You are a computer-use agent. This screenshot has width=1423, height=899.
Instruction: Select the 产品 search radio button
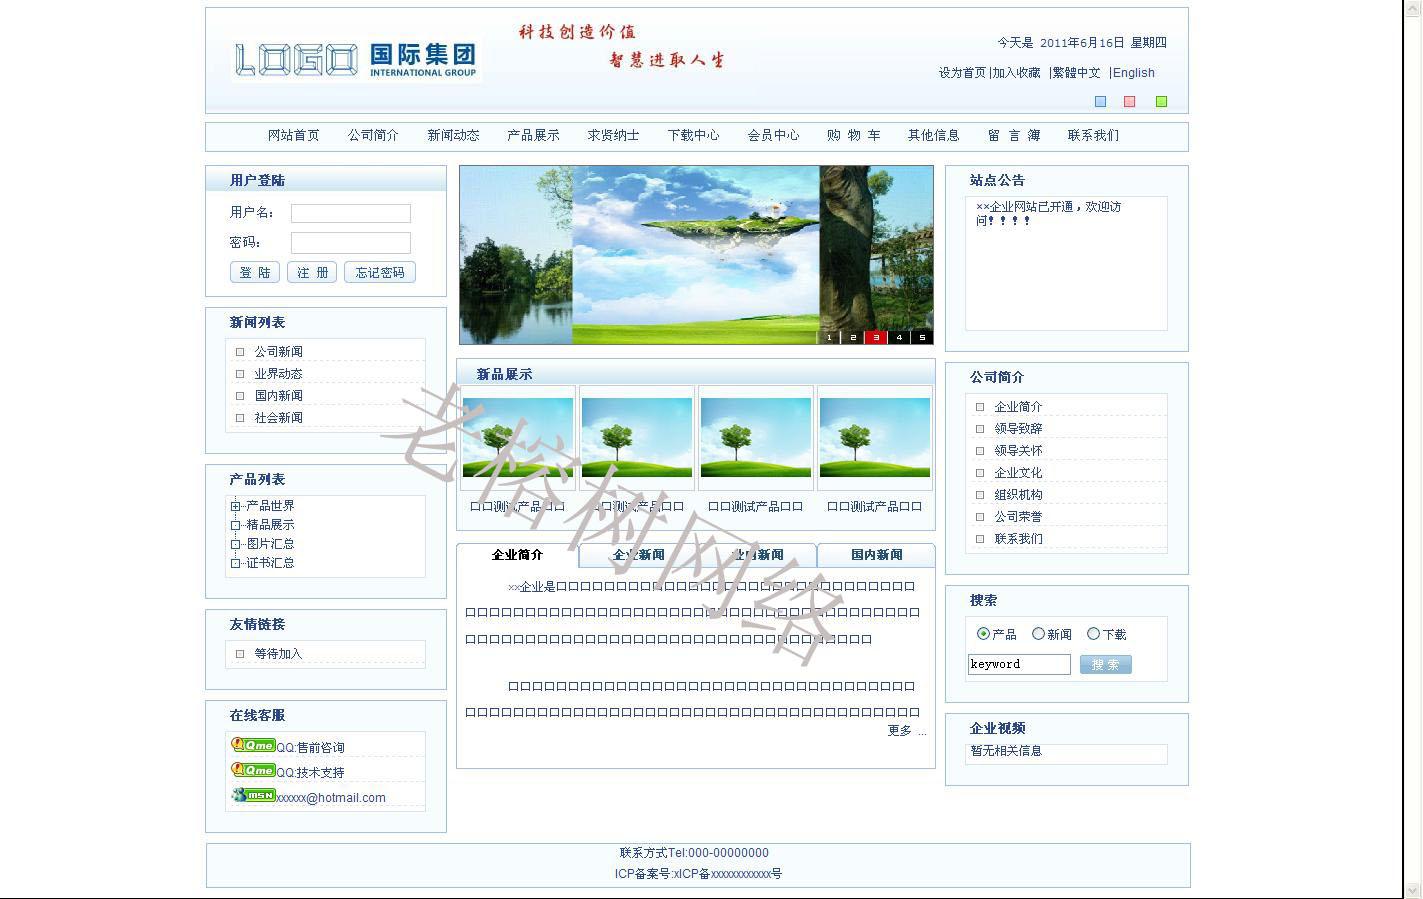pyautogui.click(x=983, y=634)
